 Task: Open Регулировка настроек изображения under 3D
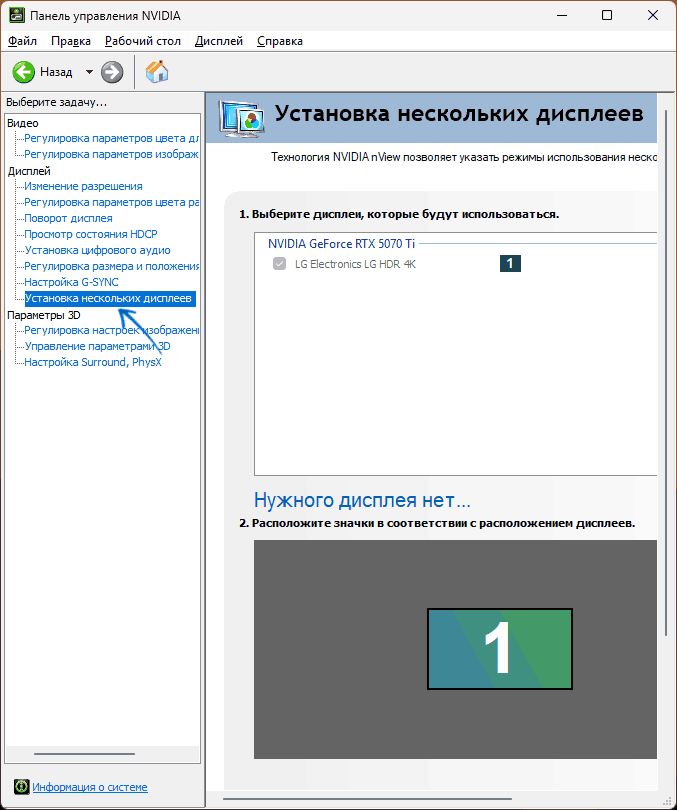point(112,330)
